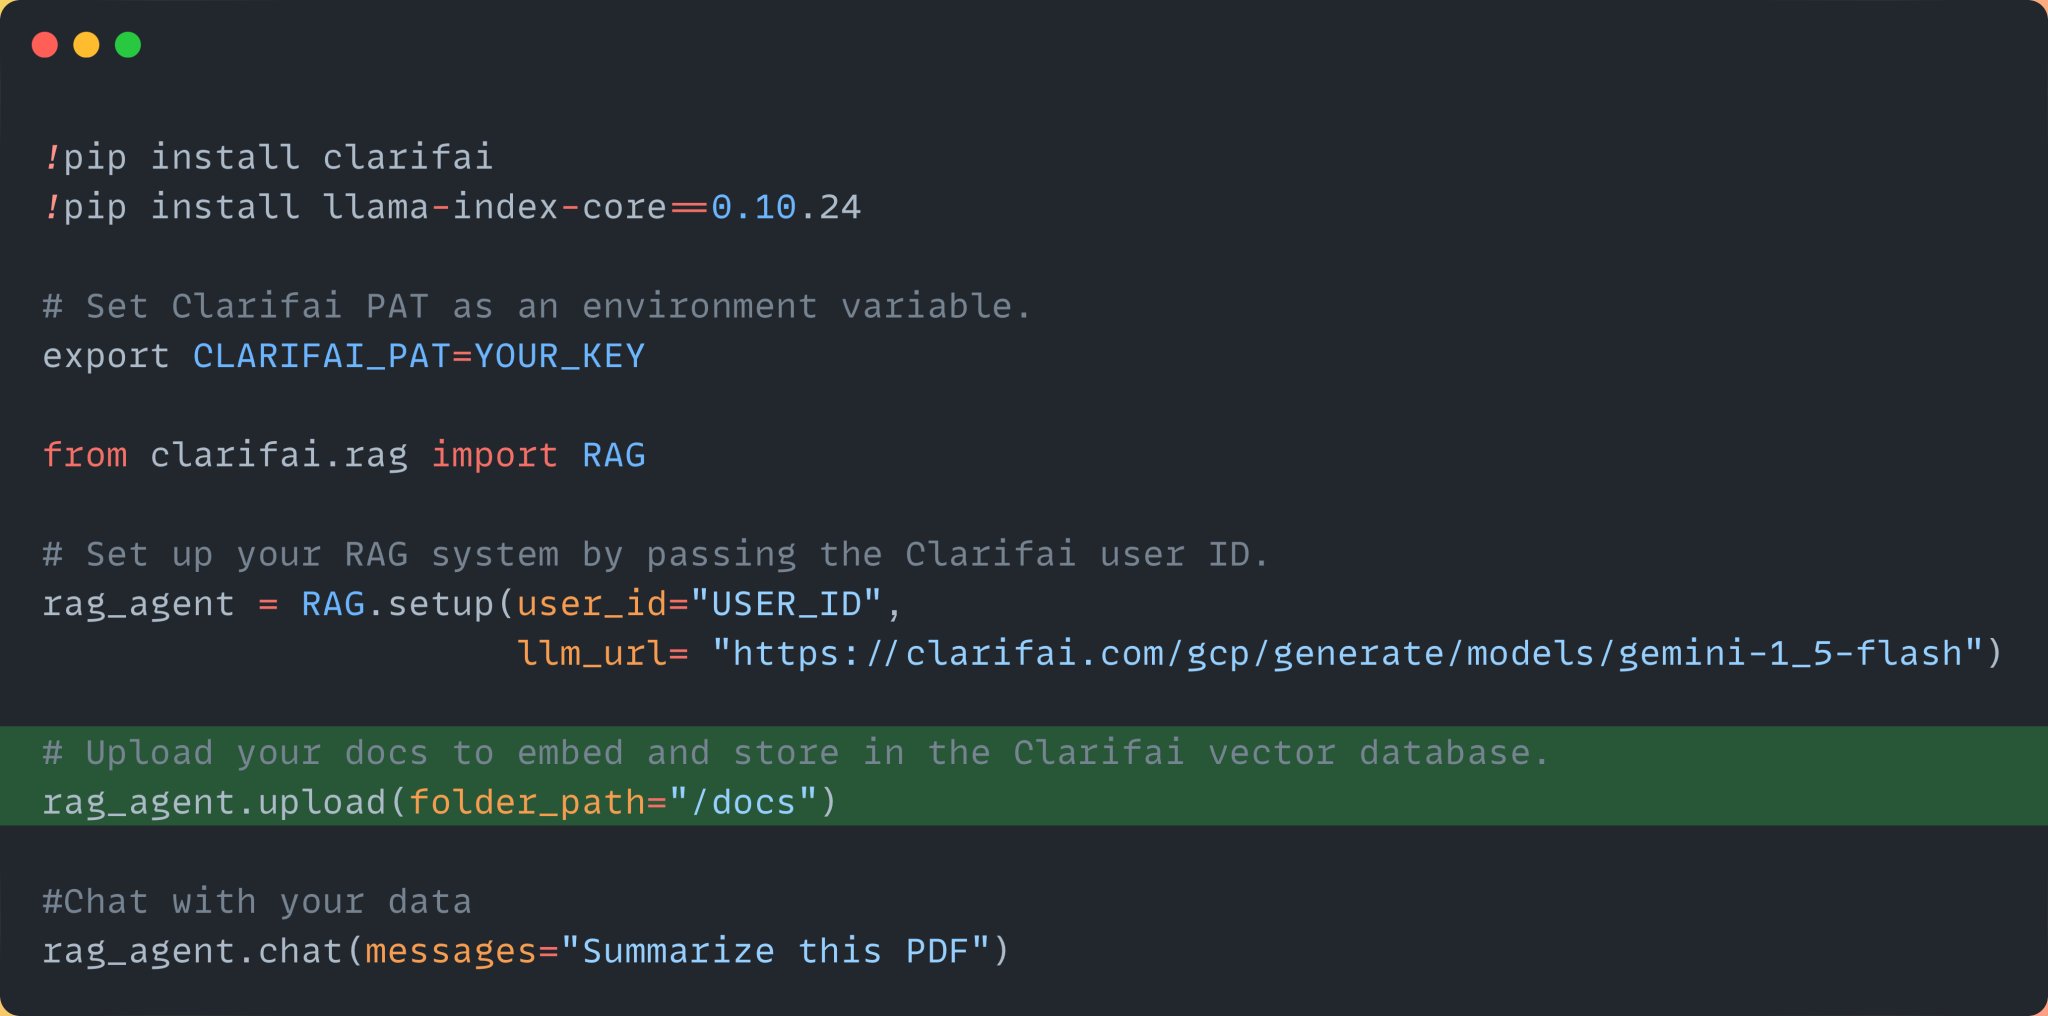Click the 'rag_agent' variable in setup line
The width and height of the screenshot is (2048, 1016).
point(139,604)
